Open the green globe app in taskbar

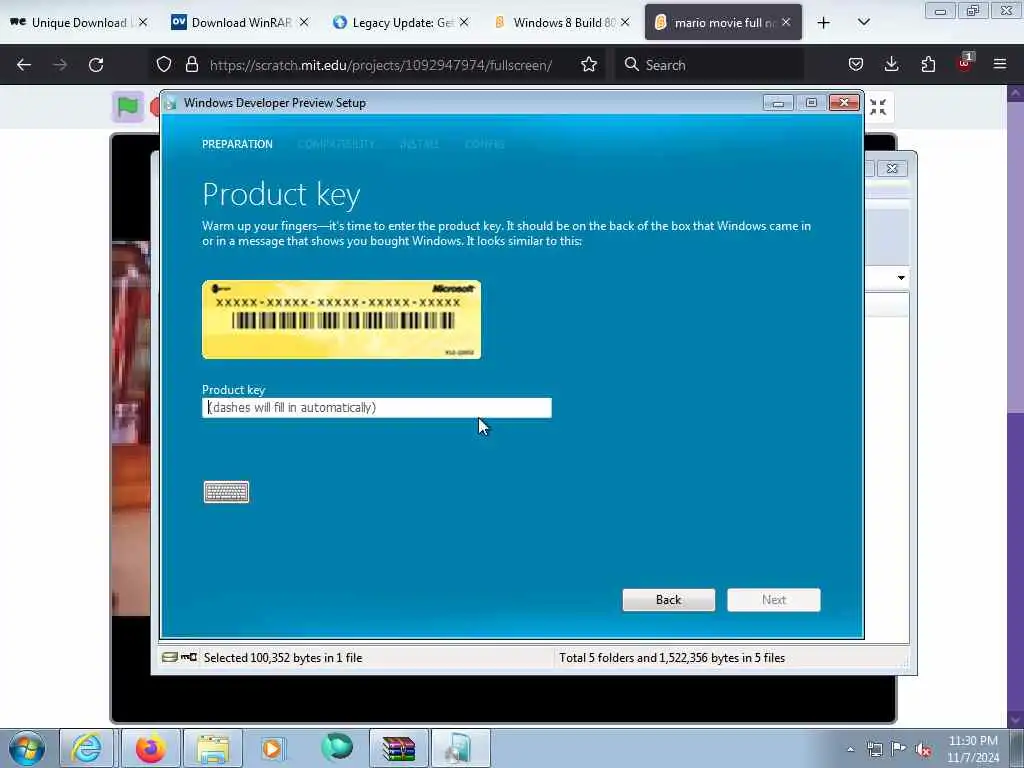pyautogui.click(x=337, y=747)
